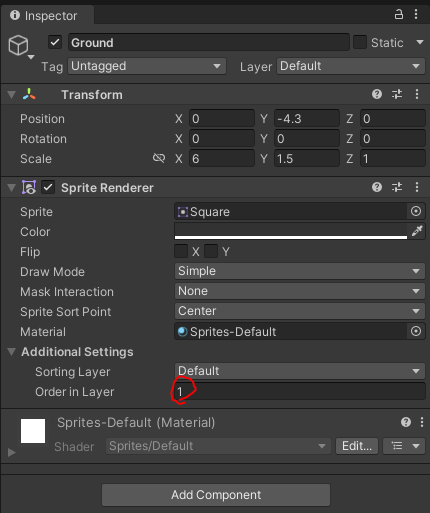This screenshot has height=513, width=430.
Task: Enable the Flip Y checkbox
Action: point(211,251)
